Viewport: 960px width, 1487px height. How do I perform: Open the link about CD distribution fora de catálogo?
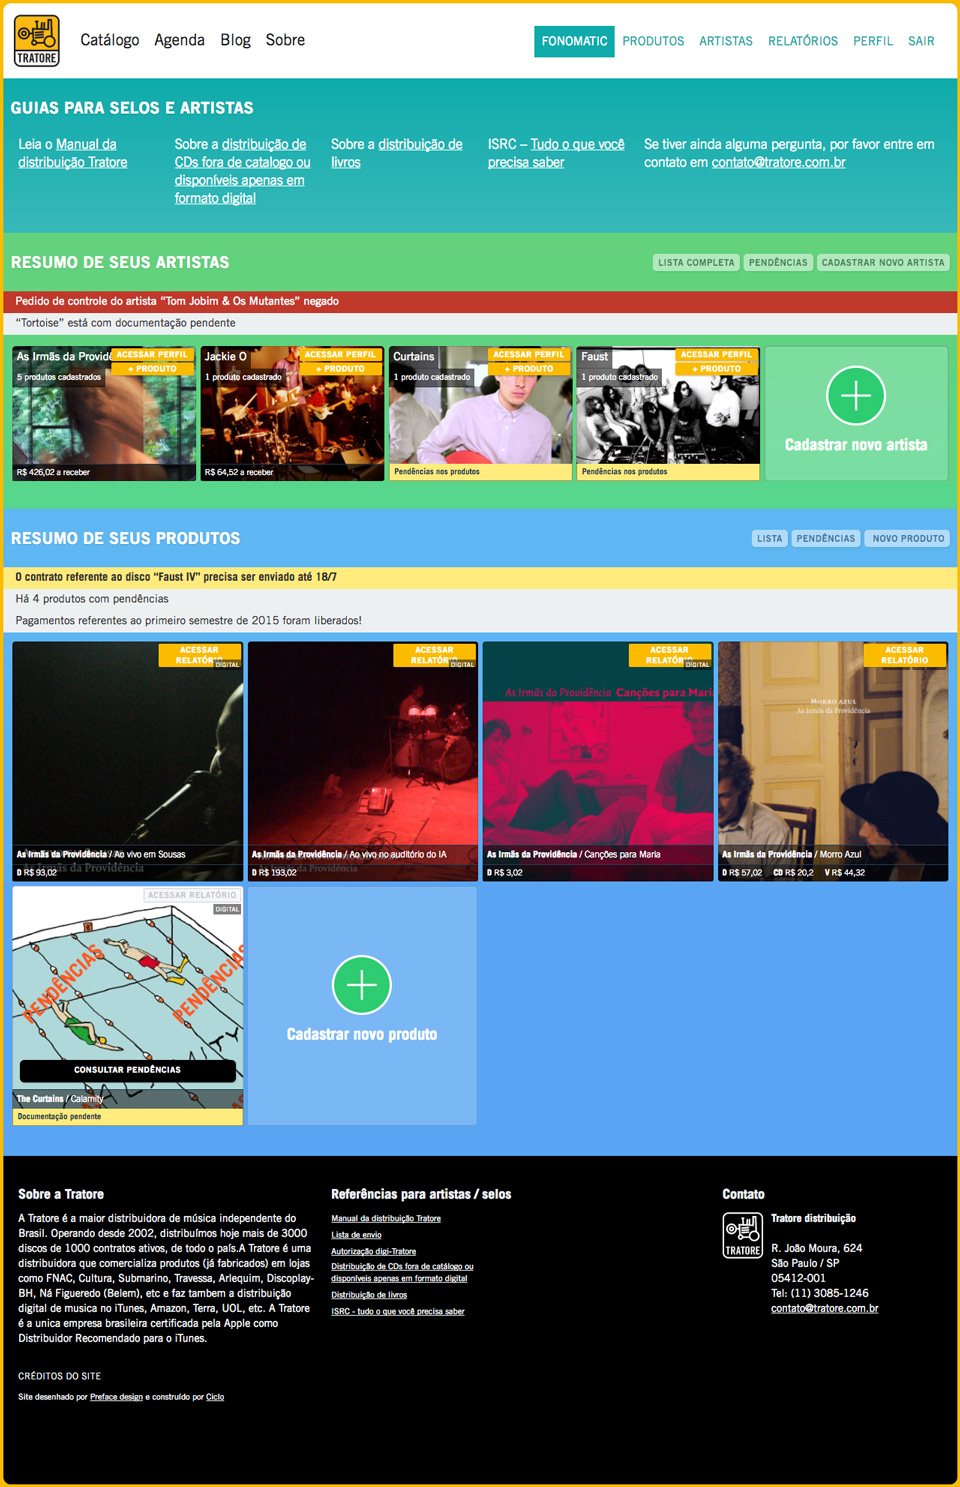point(242,171)
